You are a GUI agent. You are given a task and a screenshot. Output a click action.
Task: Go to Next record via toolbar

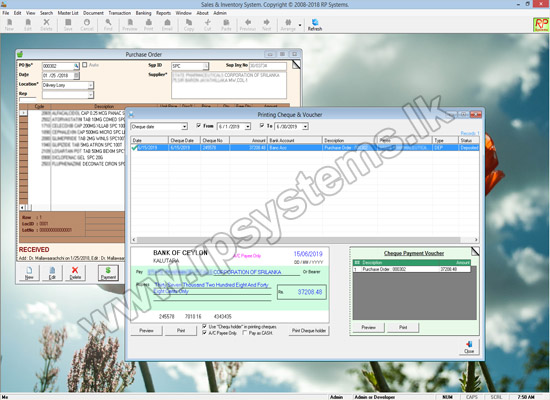click(267, 25)
